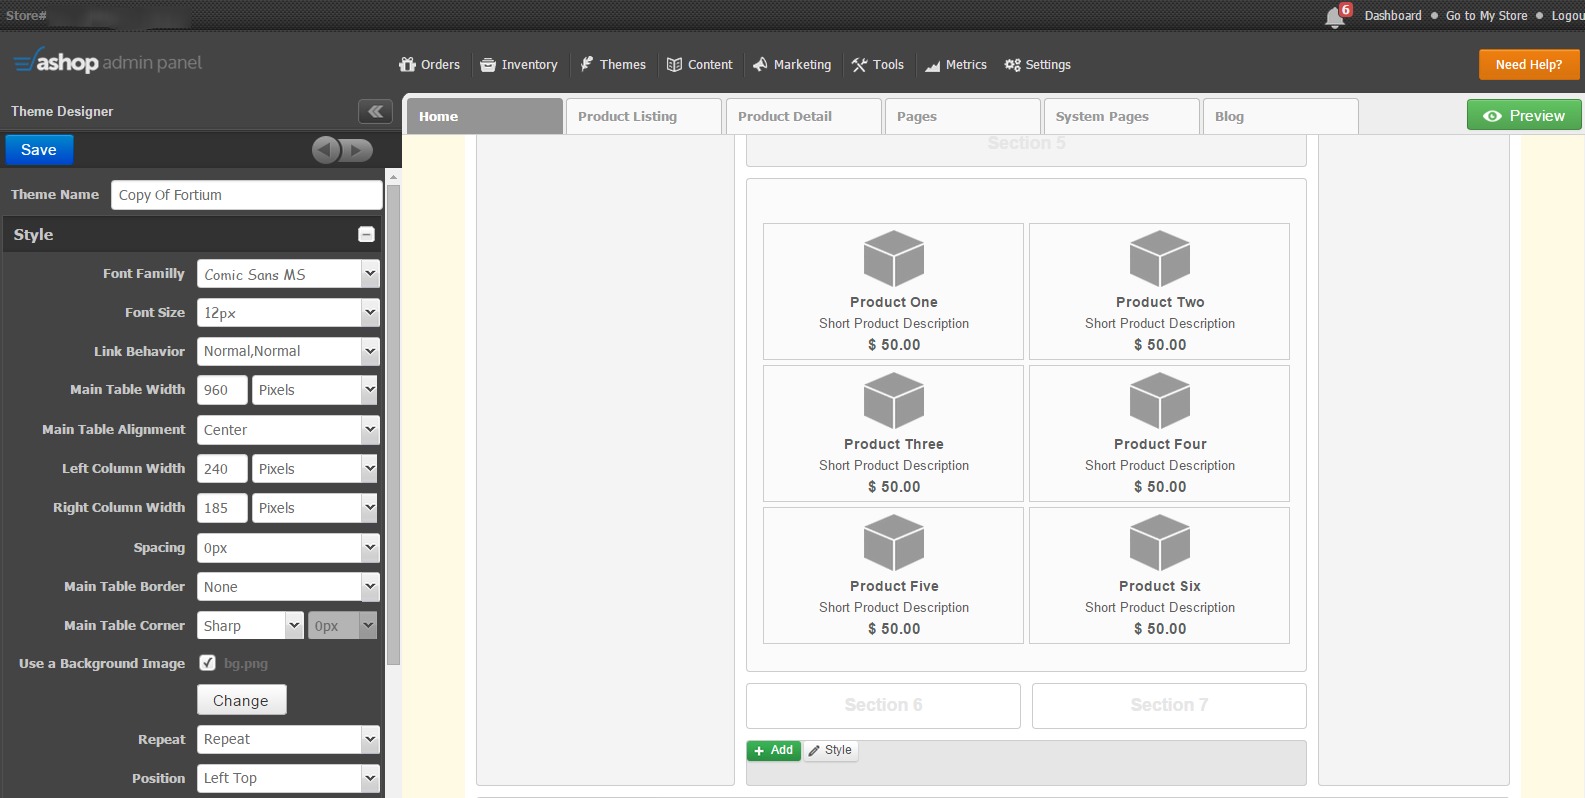The image size is (1585, 798).
Task: Click the Main Table Width value field
Action: tap(222, 390)
